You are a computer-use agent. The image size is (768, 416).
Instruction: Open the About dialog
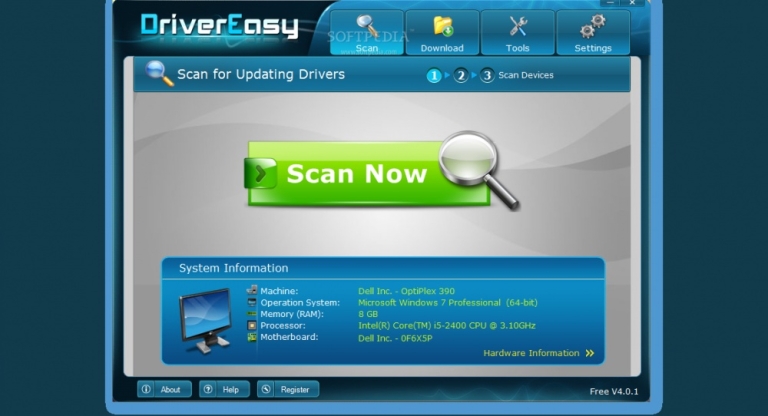(x=164, y=390)
